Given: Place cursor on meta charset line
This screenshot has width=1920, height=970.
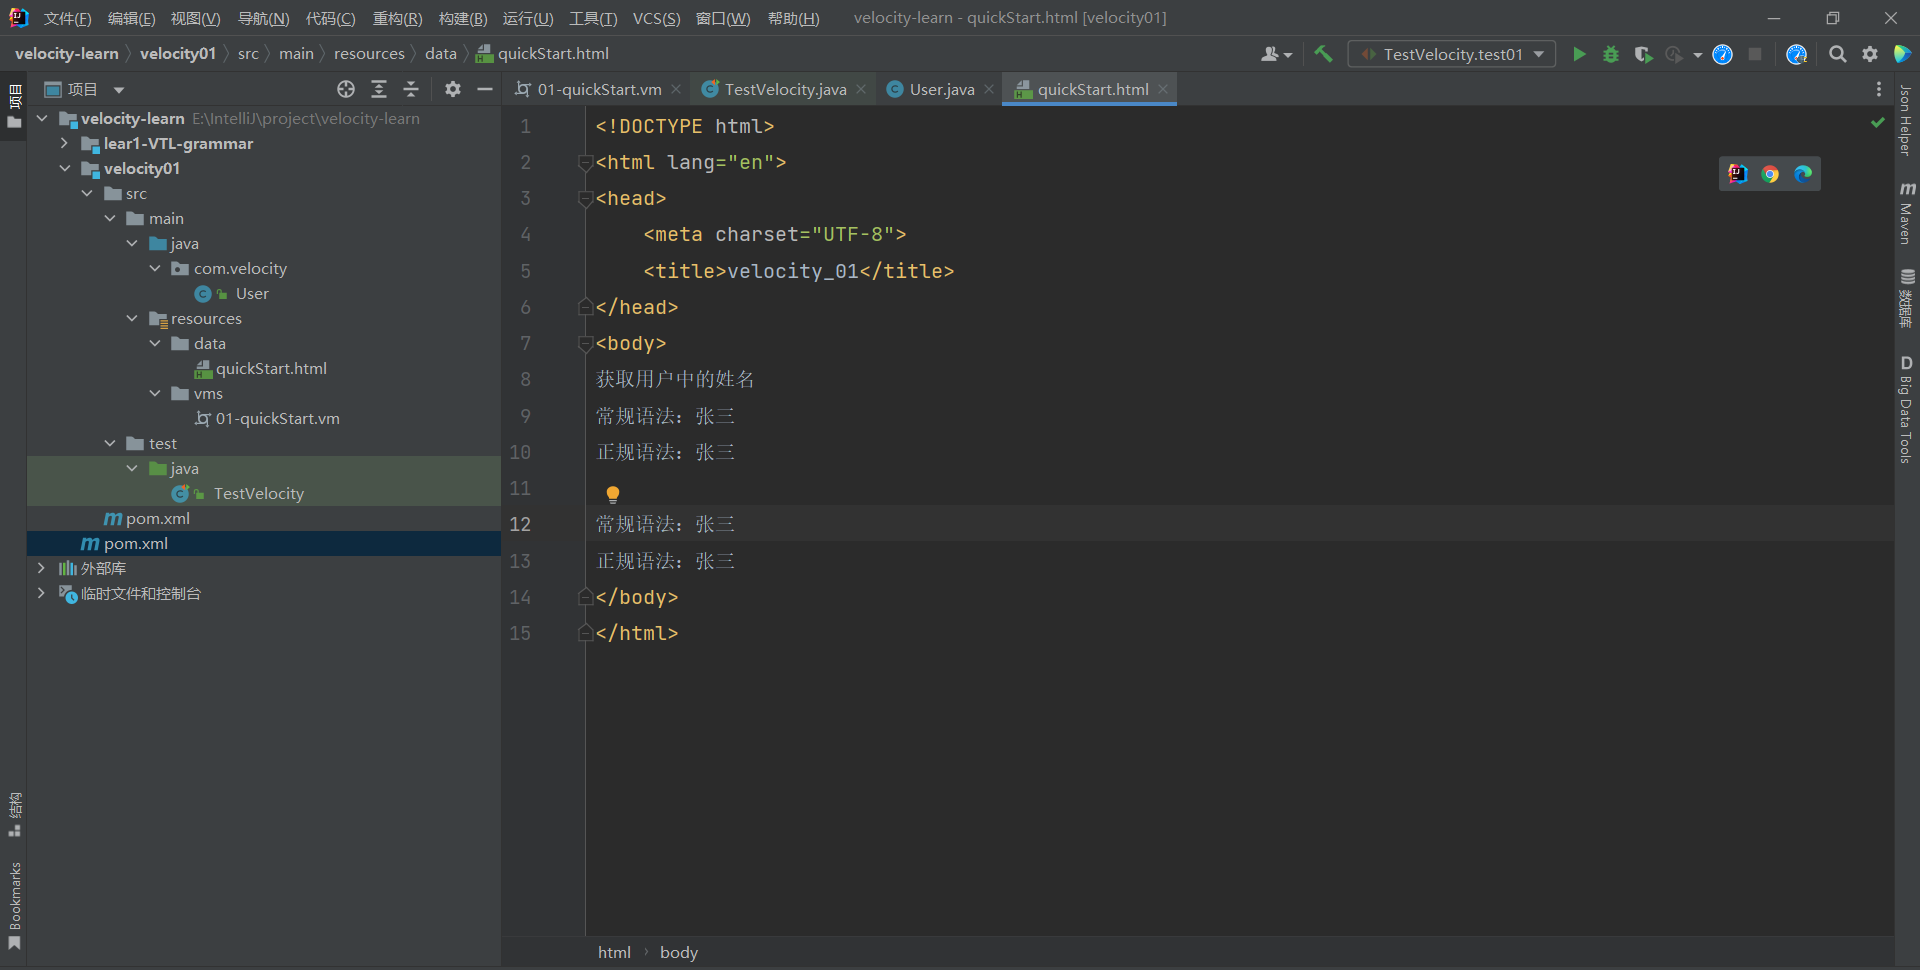Looking at the screenshot, I should tap(774, 235).
